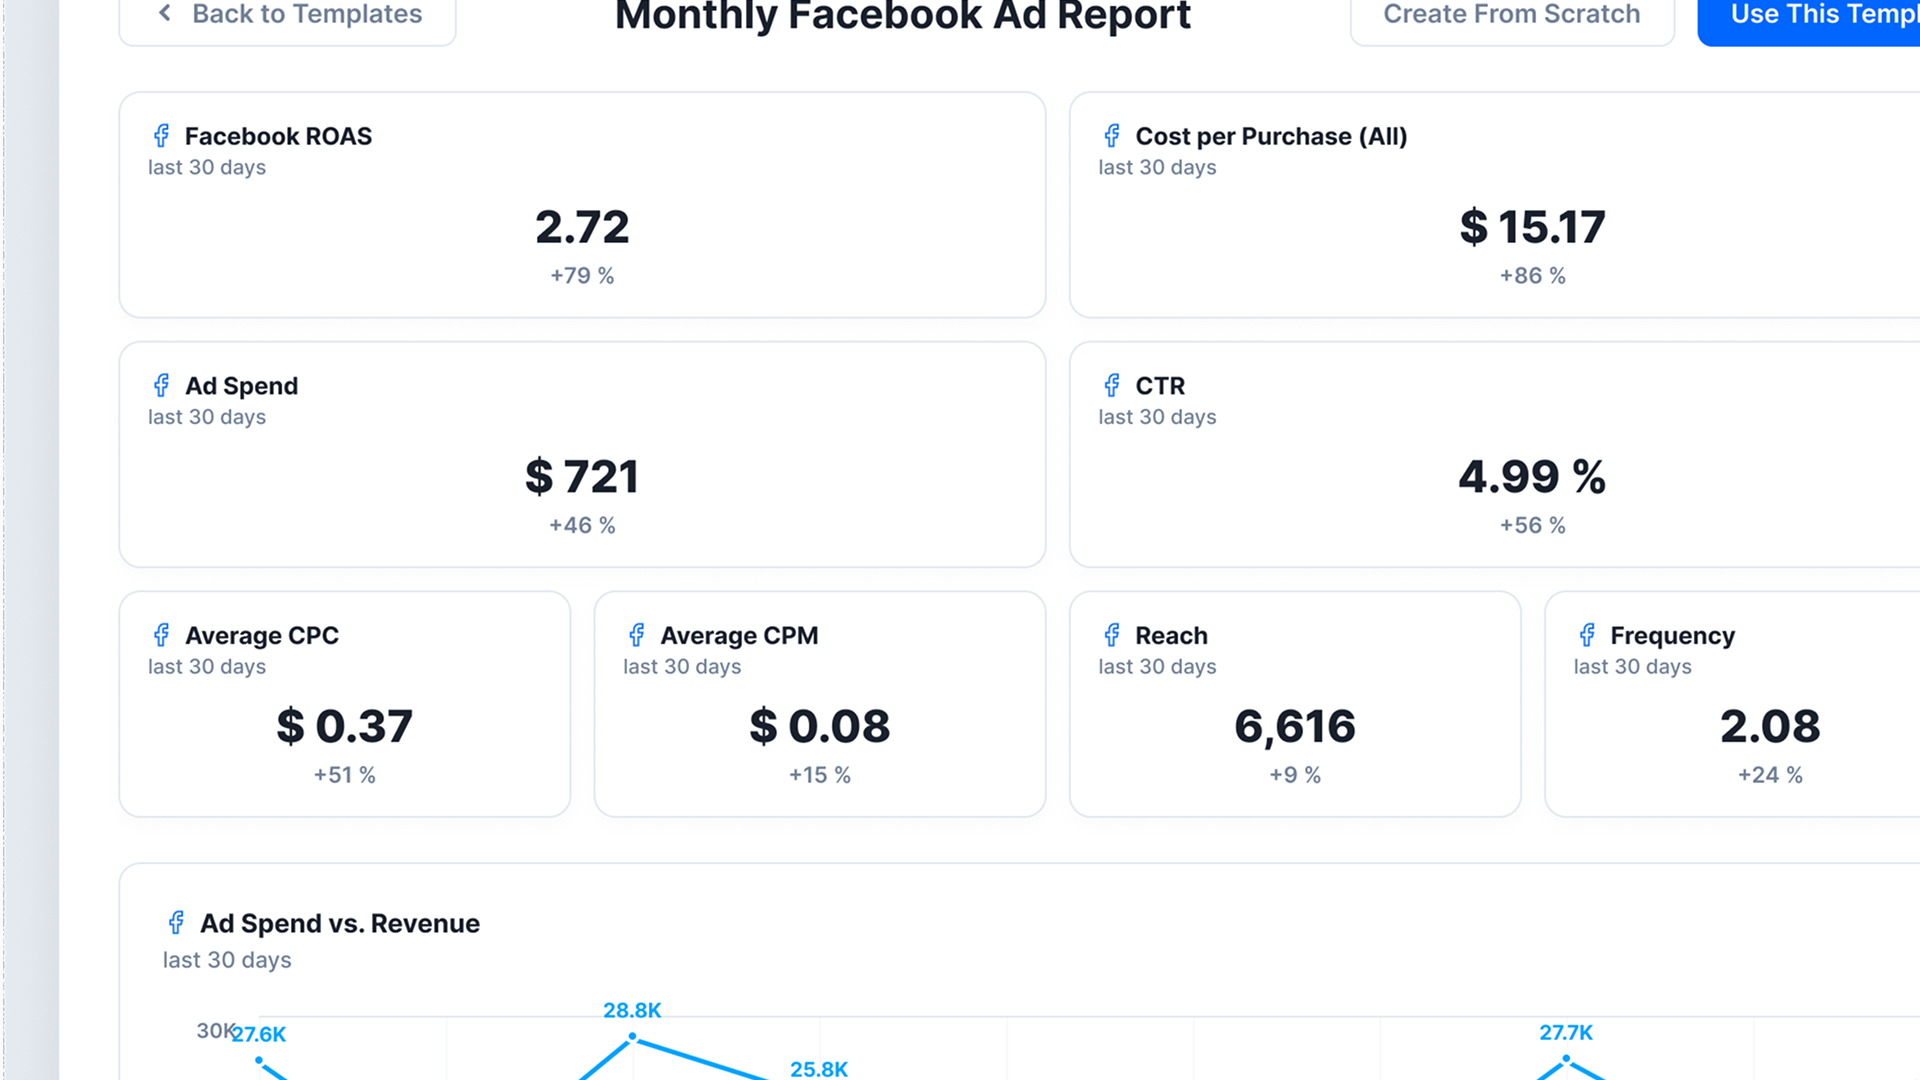
Task: Click the Facebook icon by Ad Spend vs. Revenue
Action: (x=176, y=923)
